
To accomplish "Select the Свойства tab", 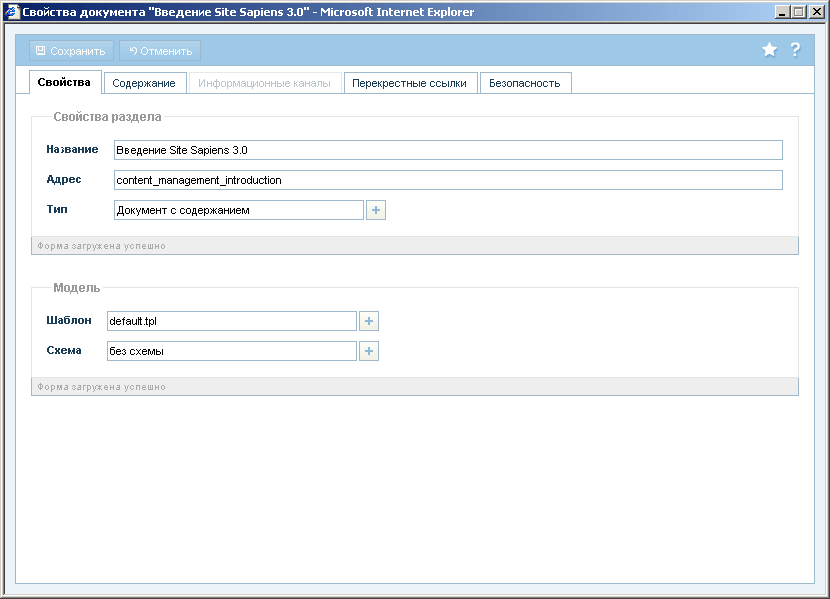I will (x=64, y=82).
